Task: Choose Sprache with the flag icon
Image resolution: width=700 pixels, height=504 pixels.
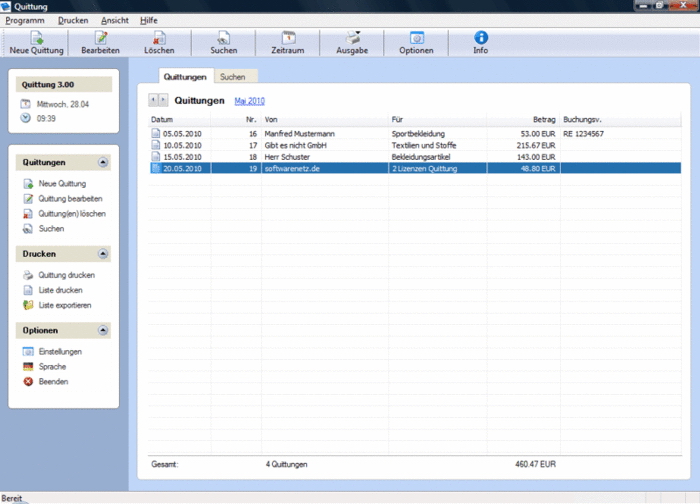Action: click(52, 367)
